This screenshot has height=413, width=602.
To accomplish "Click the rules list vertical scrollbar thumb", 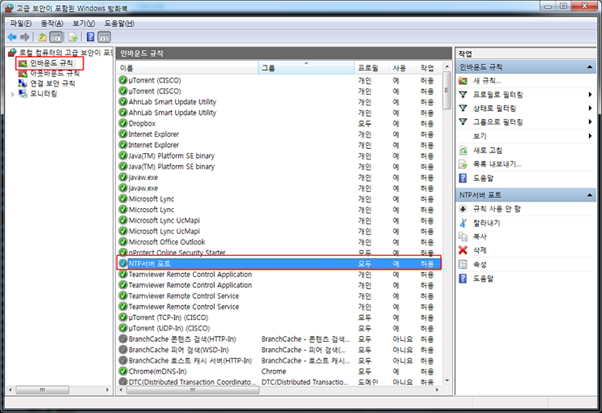I will [x=447, y=91].
